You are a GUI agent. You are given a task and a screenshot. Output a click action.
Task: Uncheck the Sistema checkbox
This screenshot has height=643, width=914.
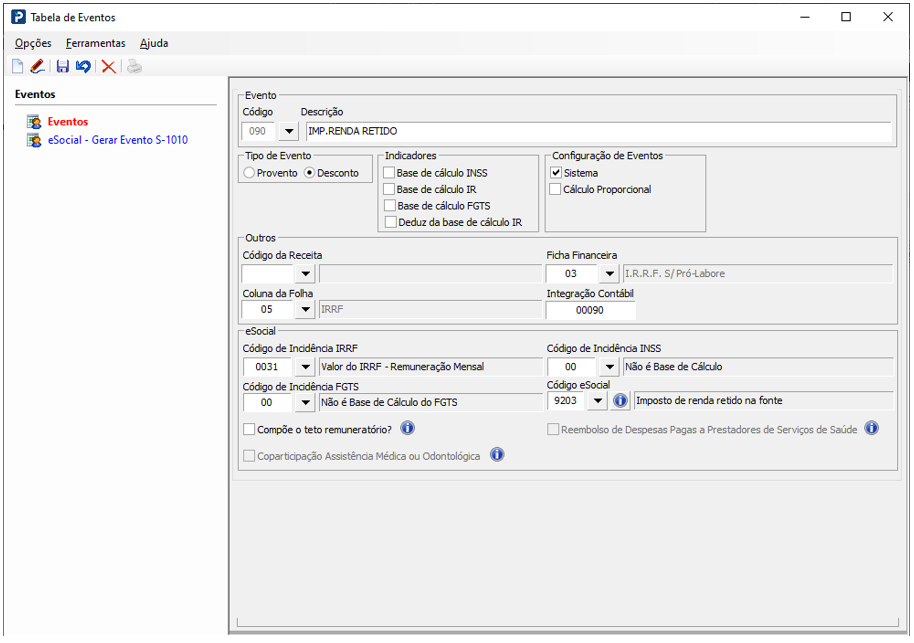pos(556,173)
